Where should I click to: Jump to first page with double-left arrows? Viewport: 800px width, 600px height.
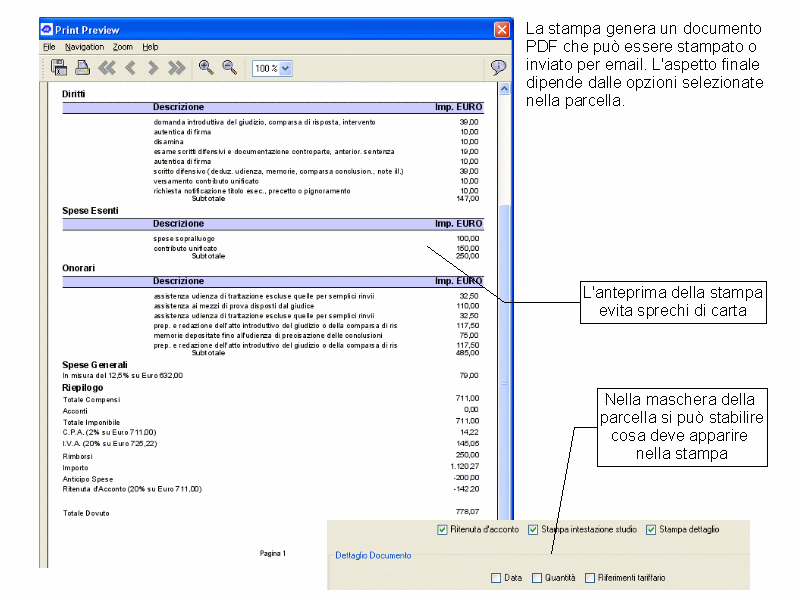pyautogui.click(x=107, y=68)
